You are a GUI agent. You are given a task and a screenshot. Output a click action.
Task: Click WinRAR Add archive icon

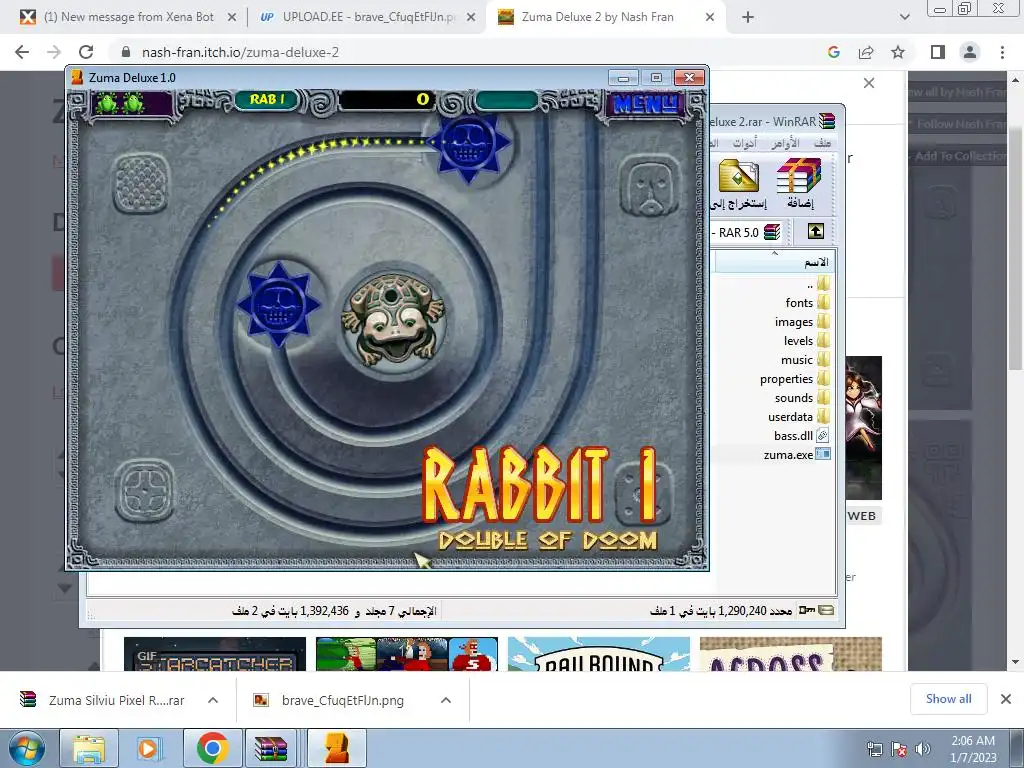(x=799, y=183)
